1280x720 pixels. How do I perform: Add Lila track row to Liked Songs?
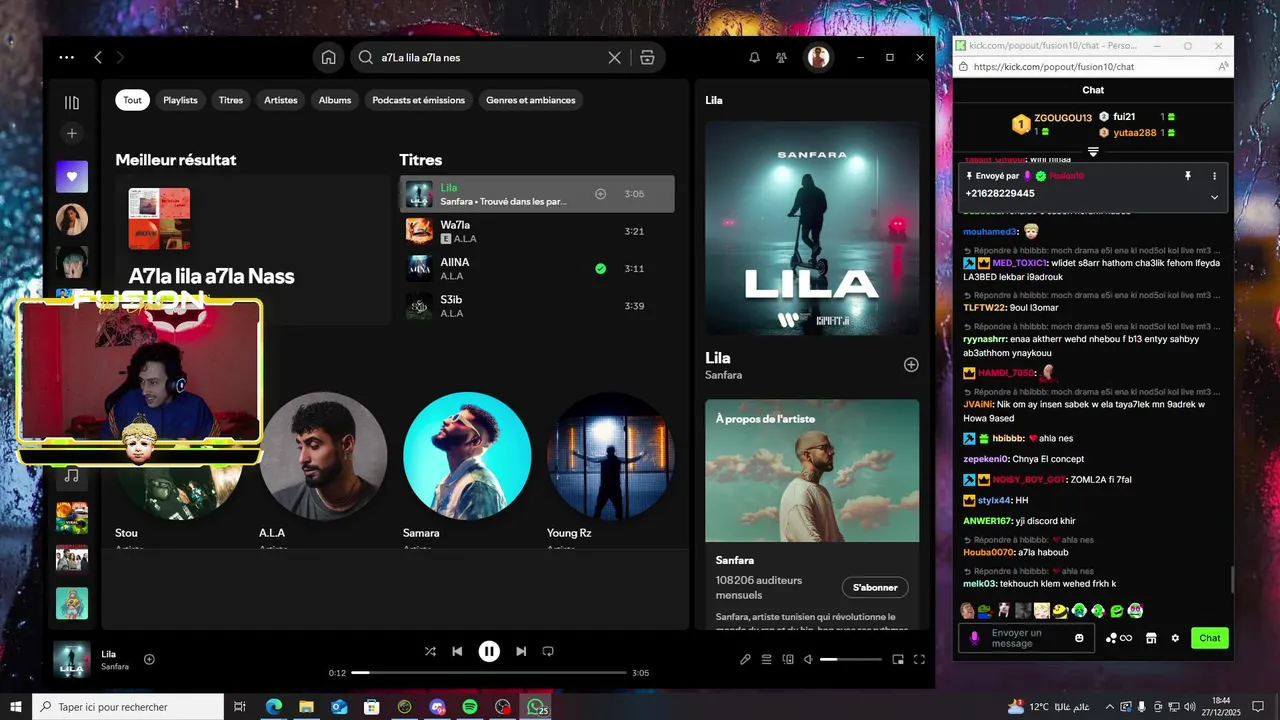(x=600, y=194)
